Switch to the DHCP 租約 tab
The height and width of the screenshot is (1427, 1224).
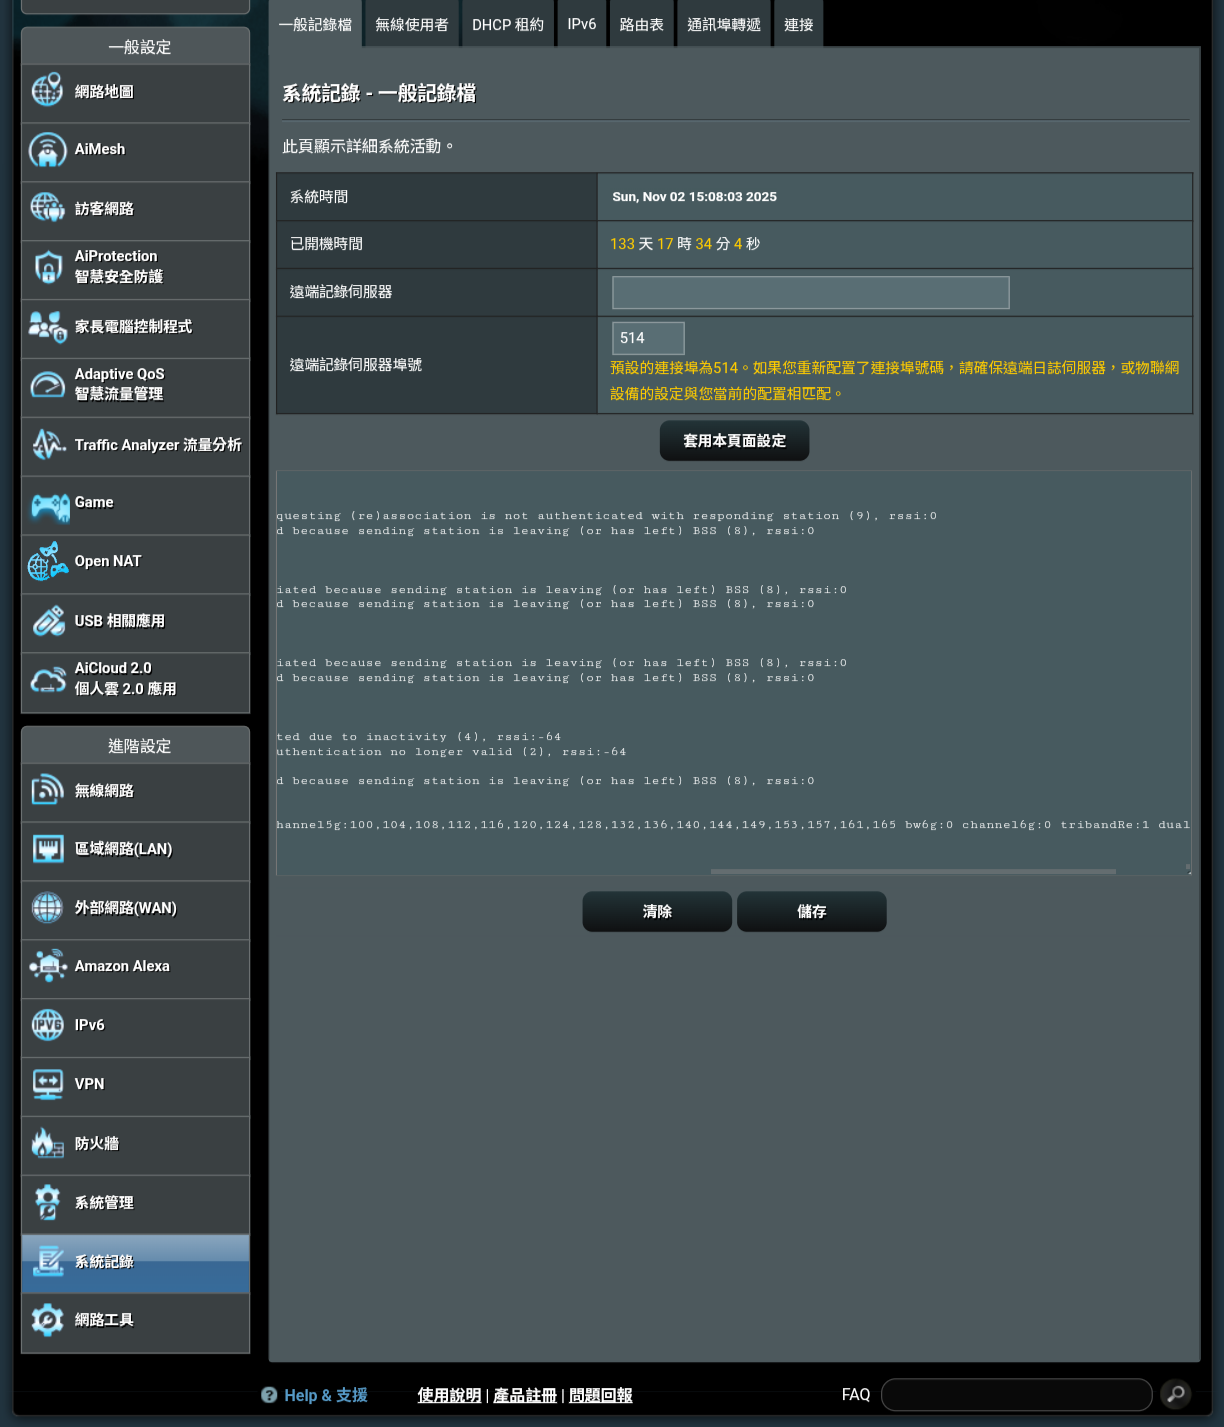pos(507,23)
